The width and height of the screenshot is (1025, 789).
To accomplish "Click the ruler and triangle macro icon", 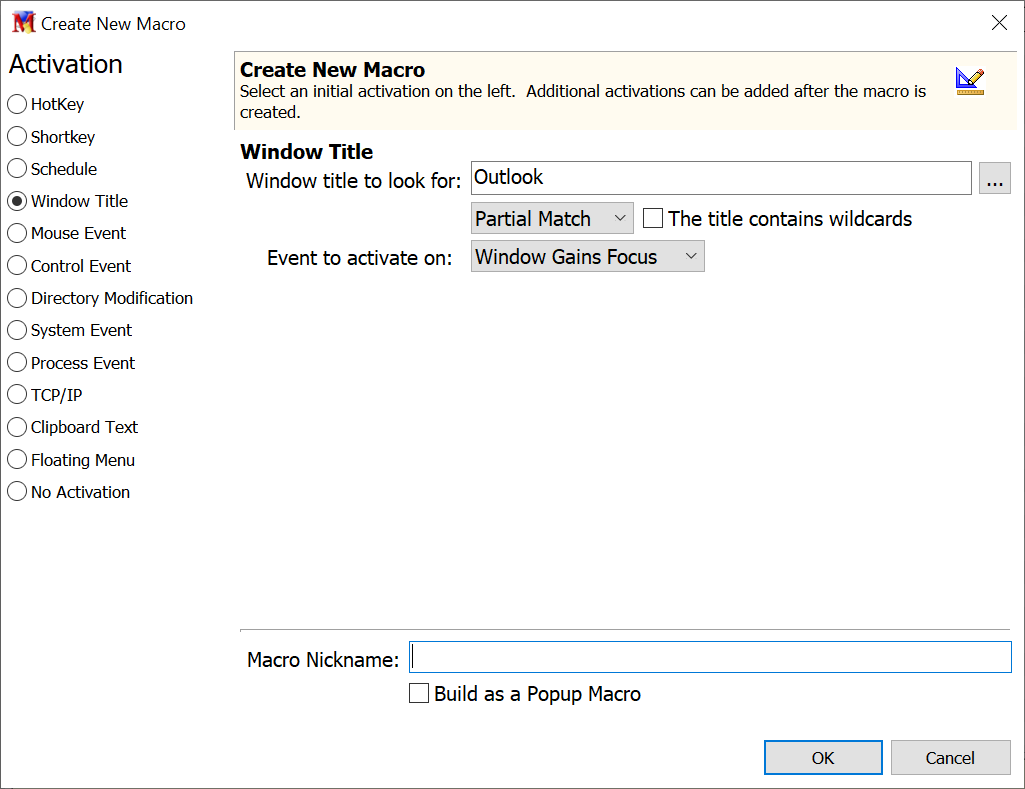I will (x=969, y=81).
